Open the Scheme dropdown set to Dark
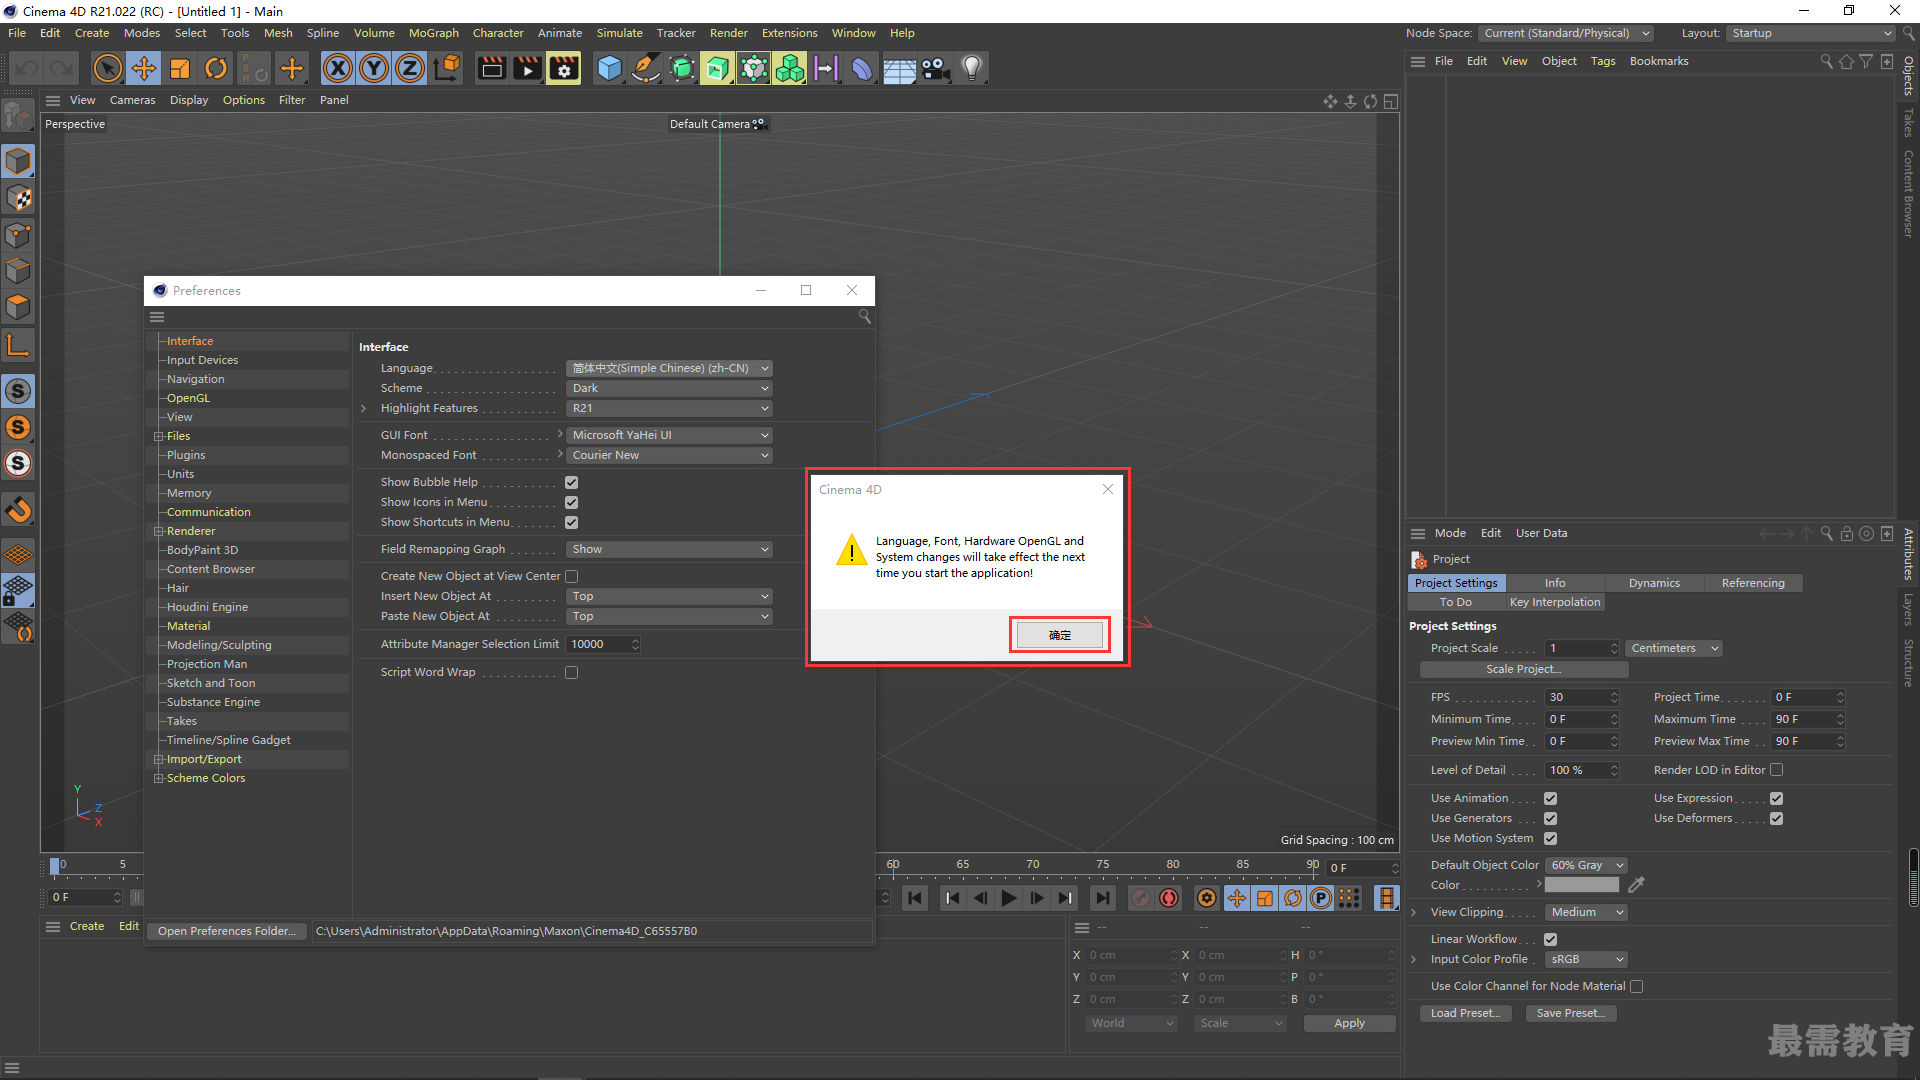 click(x=670, y=388)
